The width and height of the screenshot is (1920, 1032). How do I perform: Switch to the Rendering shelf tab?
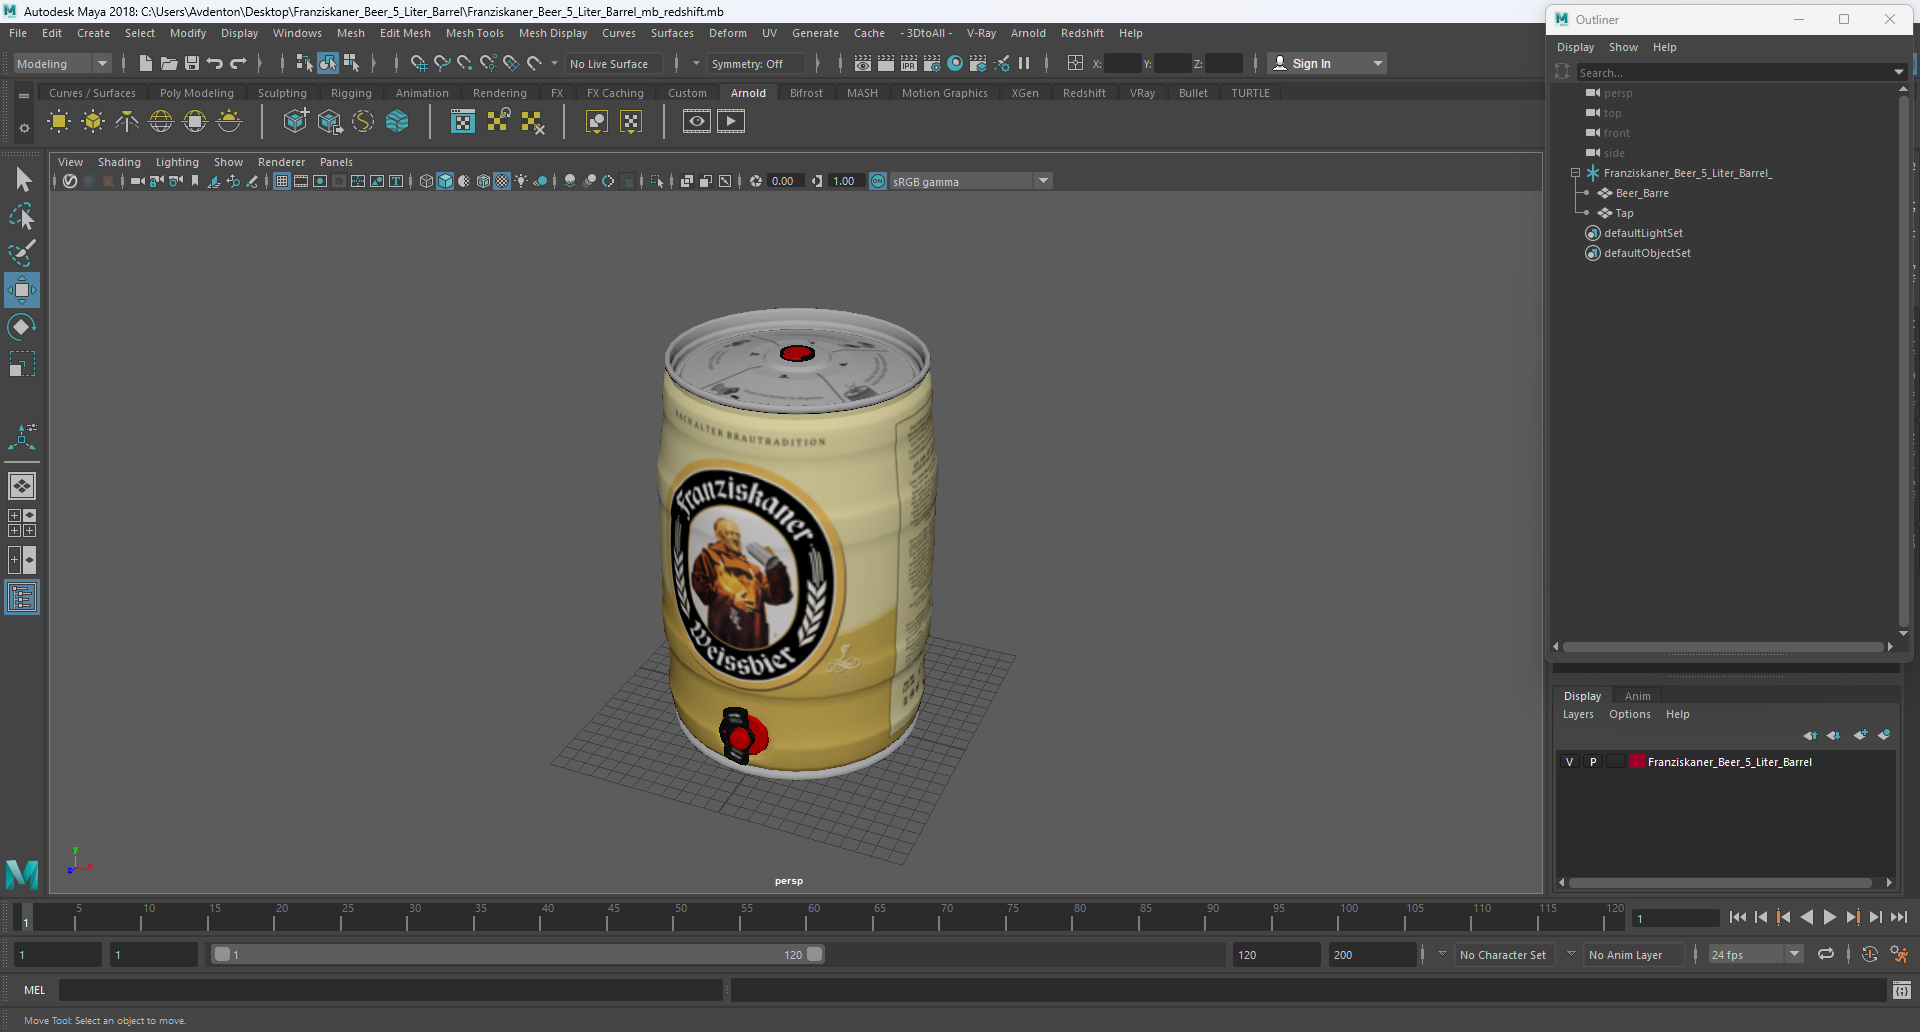coord(500,93)
